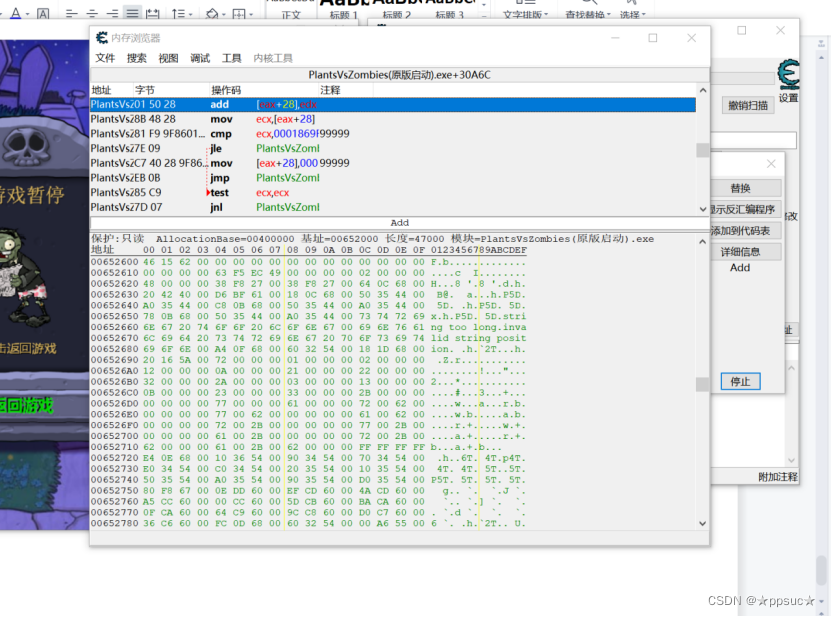Click the distributed alignment icon
Screen dimensions: 831x617
point(153,13)
